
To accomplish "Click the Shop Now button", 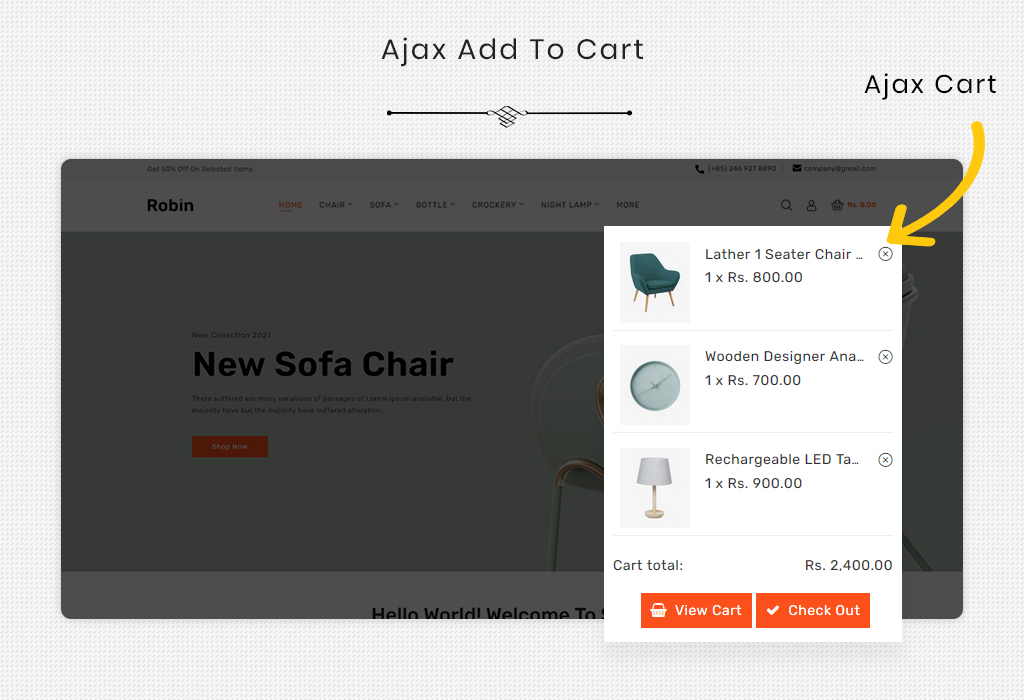I will tap(230, 447).
